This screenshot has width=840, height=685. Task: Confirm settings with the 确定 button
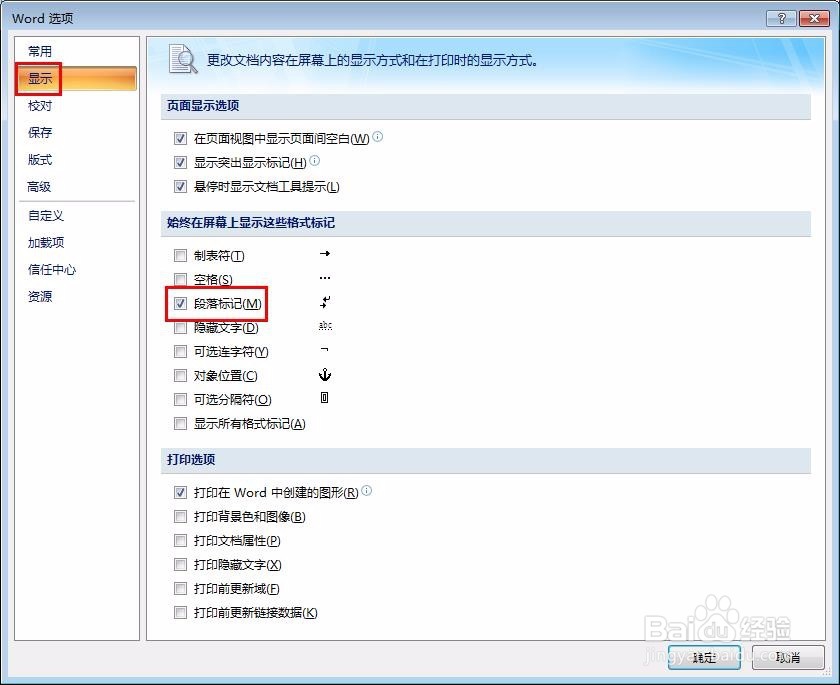pyautogui.click(x=703, y=658)
